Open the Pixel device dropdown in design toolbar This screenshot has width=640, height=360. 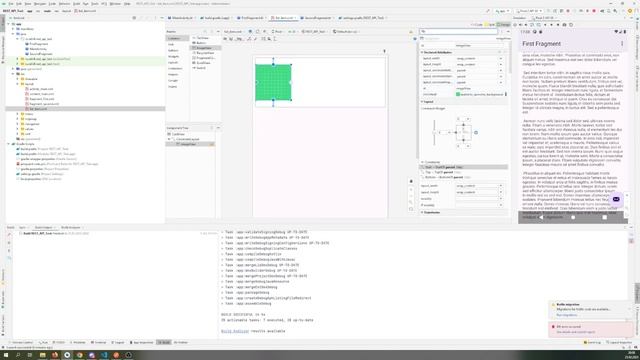coord(278,31)
